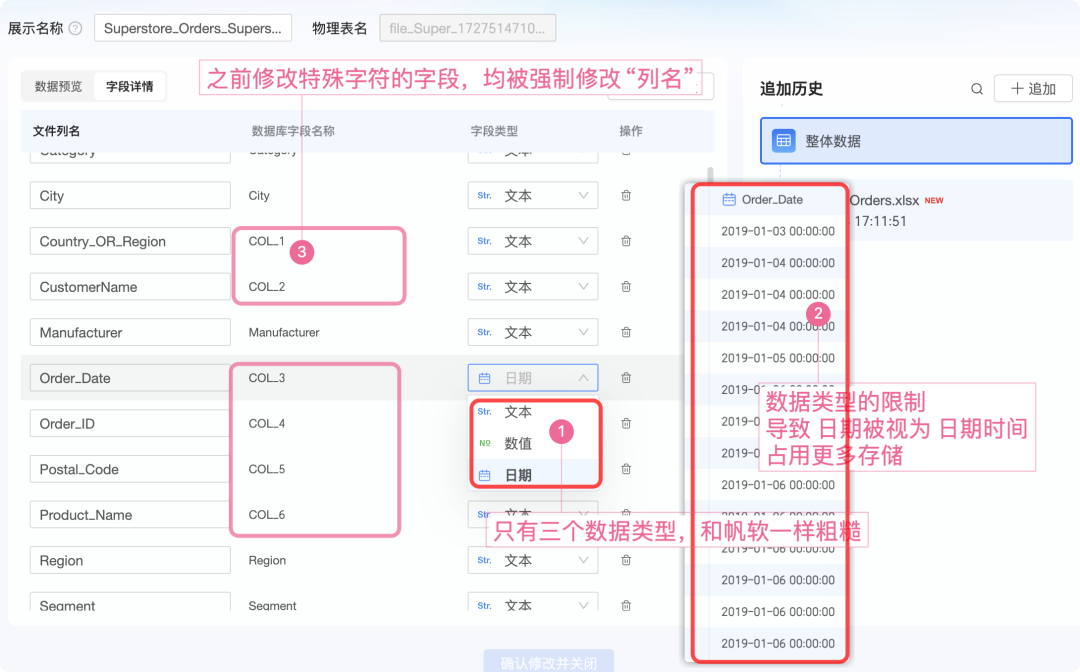The width and height of the screenshot is (1080, 672).
Task: Switch to the 数据预览 tab
Action: pos(58,87)
